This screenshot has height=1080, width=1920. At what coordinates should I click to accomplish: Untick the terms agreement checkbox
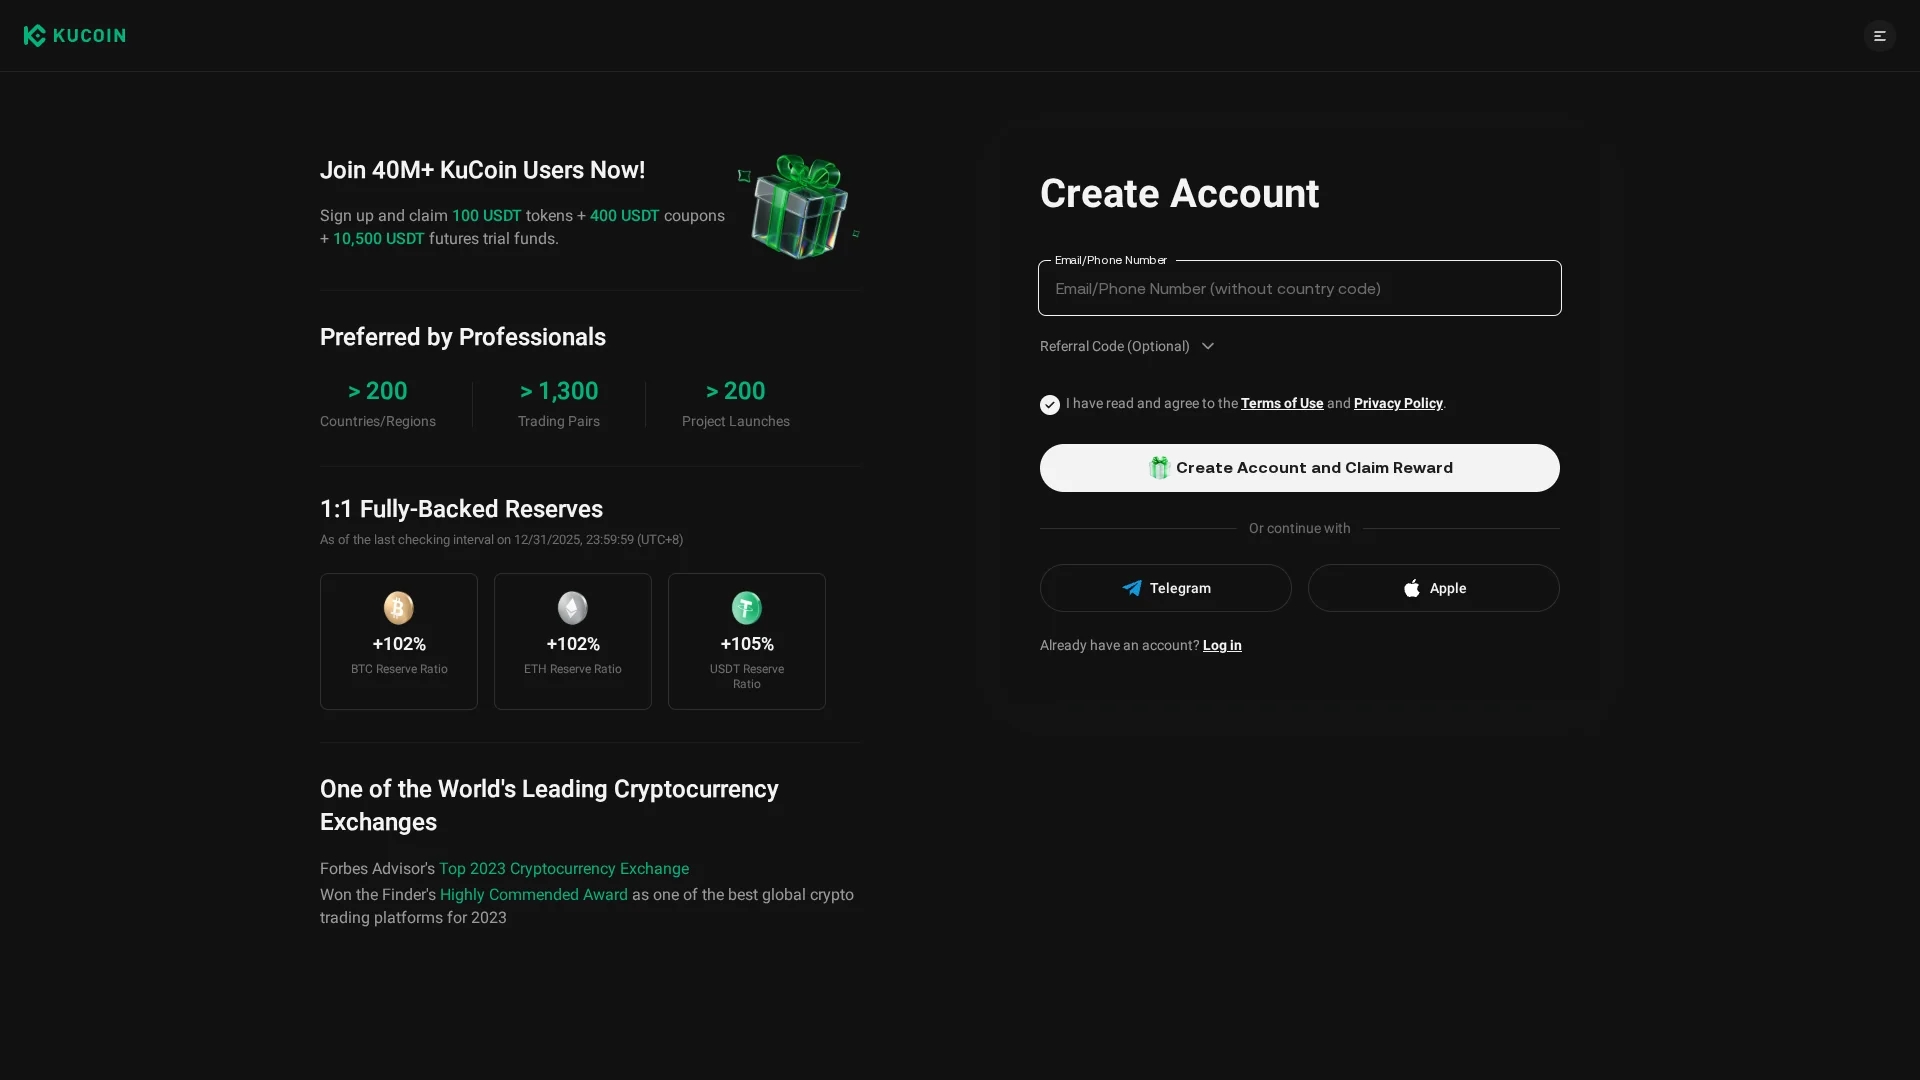[x=1049, y=404]
